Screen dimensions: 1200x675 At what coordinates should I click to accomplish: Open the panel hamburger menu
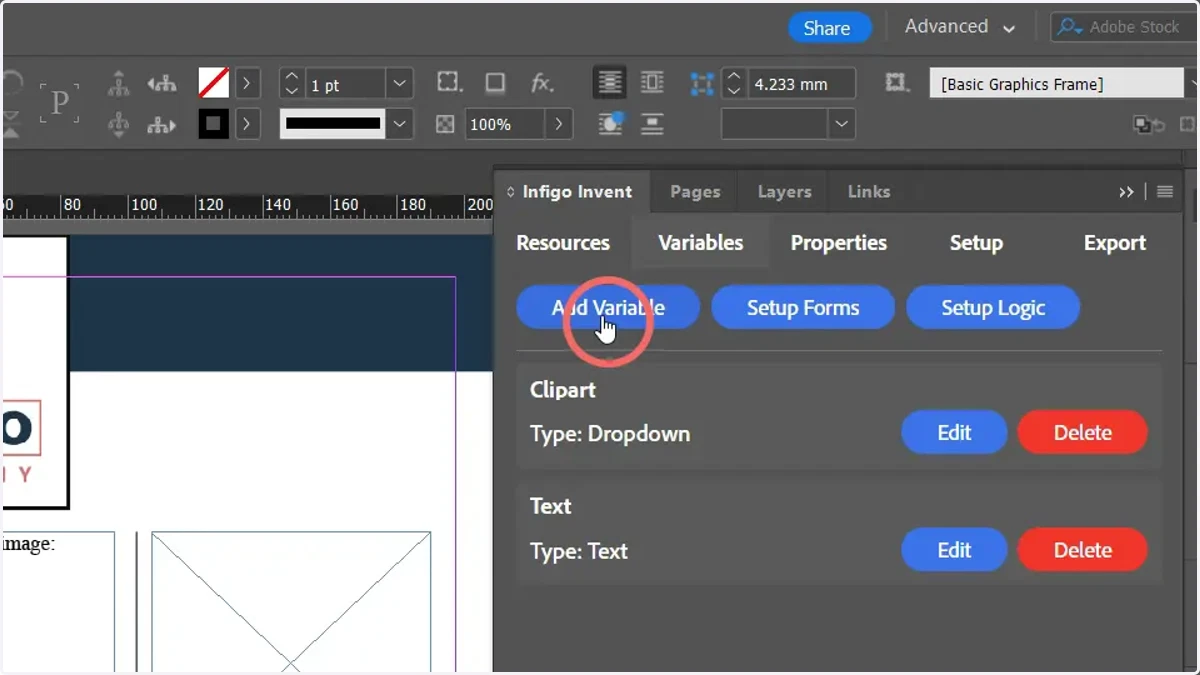(x=1165, y=192)
